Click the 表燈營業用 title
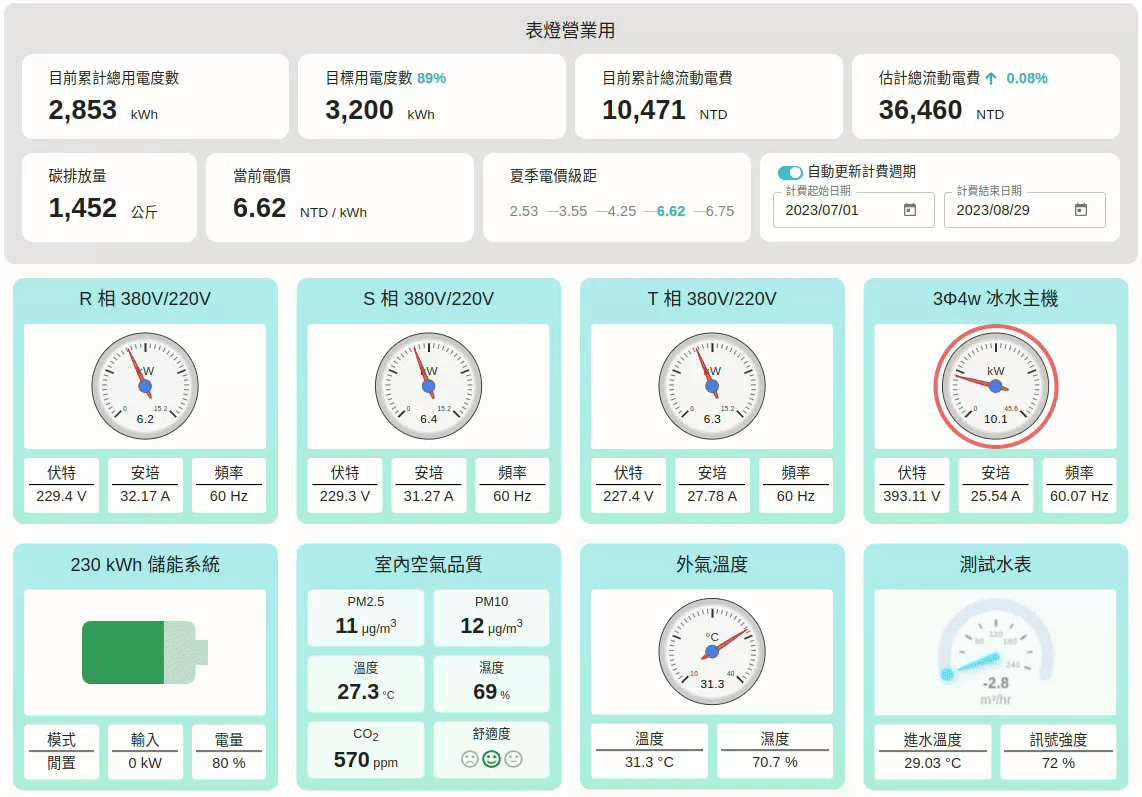The height and width of the screenshot is (797, 1142). point(570,31)
